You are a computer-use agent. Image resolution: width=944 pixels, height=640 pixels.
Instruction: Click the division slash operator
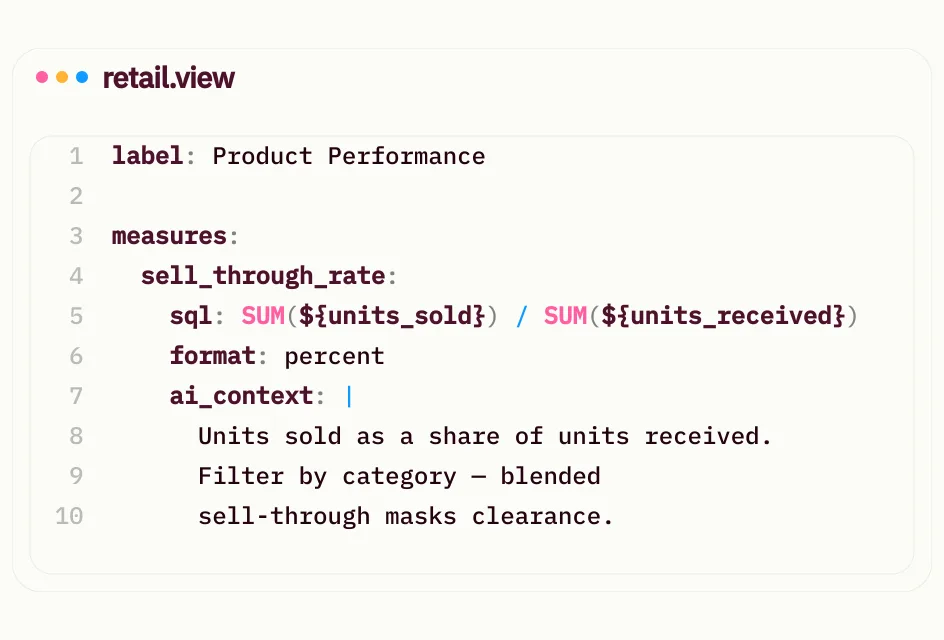[521, 316]
